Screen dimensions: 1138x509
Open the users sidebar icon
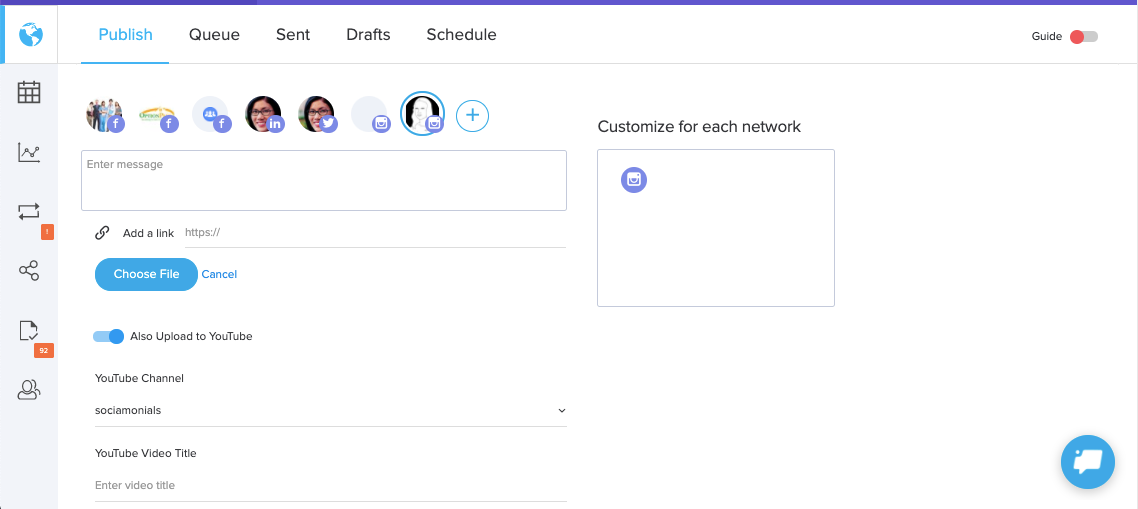tap(29, 390)
